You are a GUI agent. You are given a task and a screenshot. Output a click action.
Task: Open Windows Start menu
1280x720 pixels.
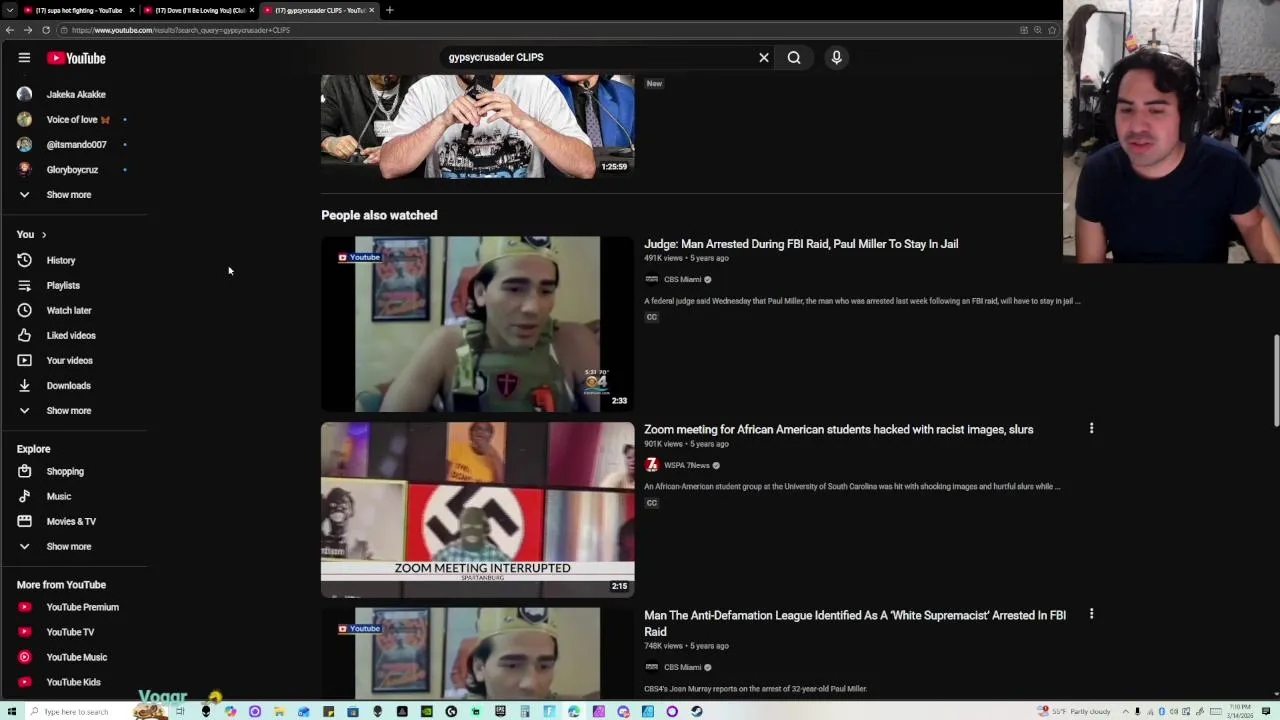[x=14, y=711]
